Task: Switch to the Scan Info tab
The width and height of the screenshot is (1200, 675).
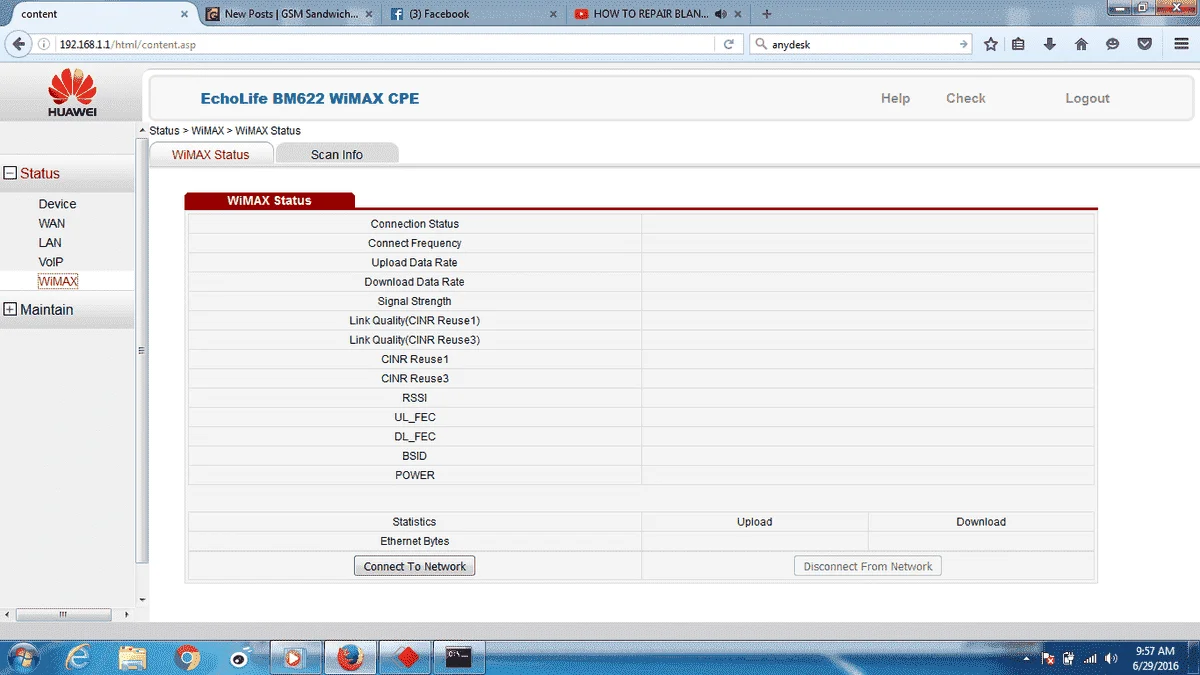Action: [x=337, y=154]
